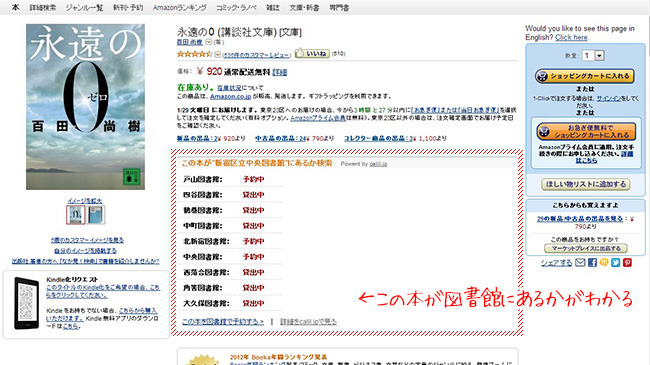The width and height of the screenshot is (650, 365).
Task: Open 雑誌 in top navigation
Action: (x=273, y=7)
